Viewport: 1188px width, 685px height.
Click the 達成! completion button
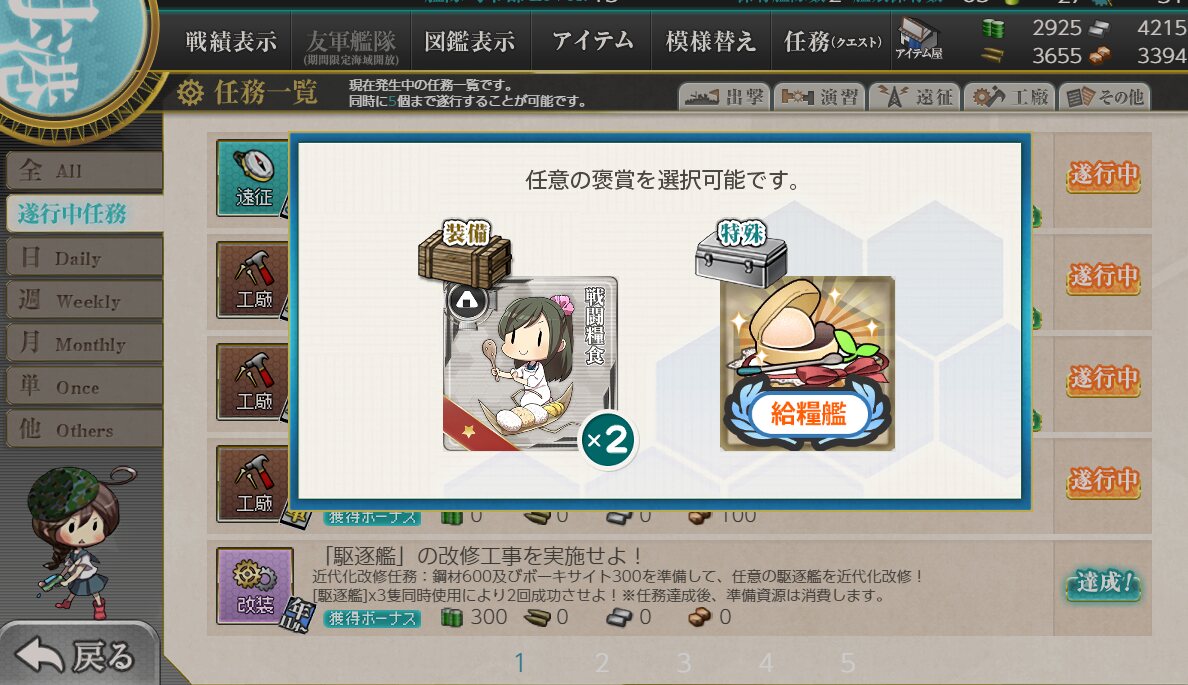1103,583
